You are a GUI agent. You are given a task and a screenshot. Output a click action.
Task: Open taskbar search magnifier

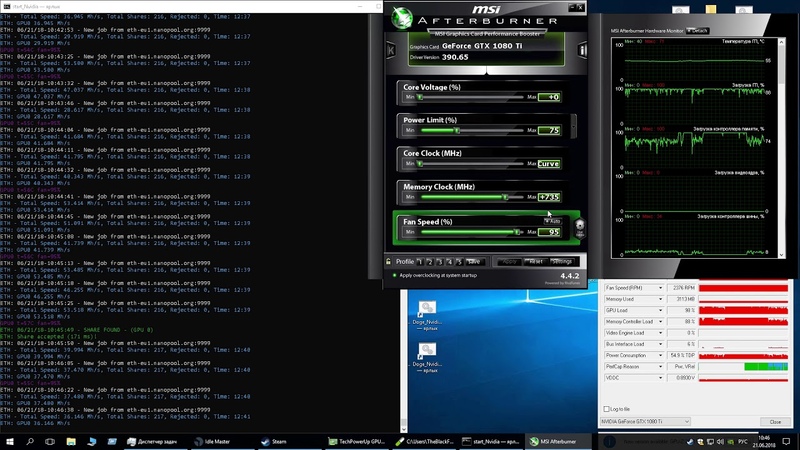pos(30,441)
